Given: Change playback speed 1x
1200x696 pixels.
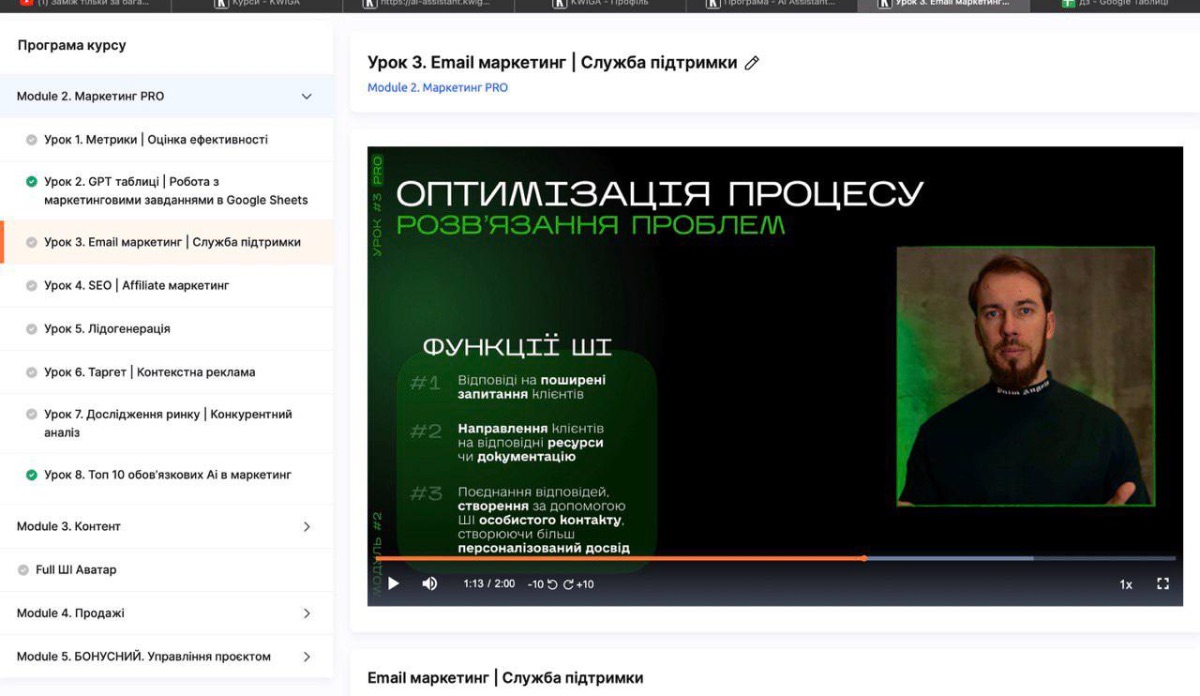Looking at the screenshot, I should coord(1126,584).
